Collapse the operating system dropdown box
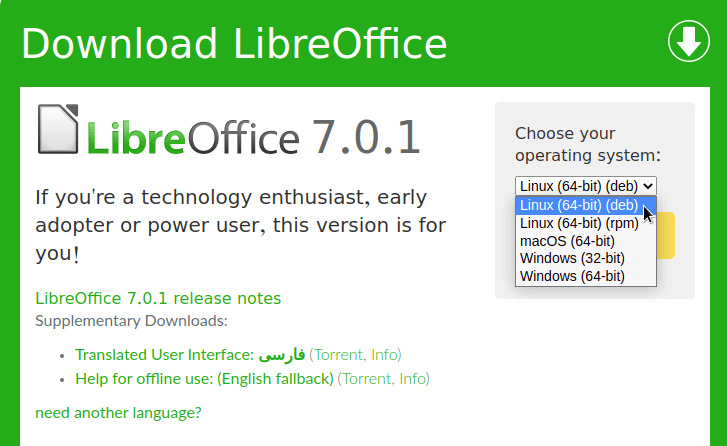 coord(586,185)
